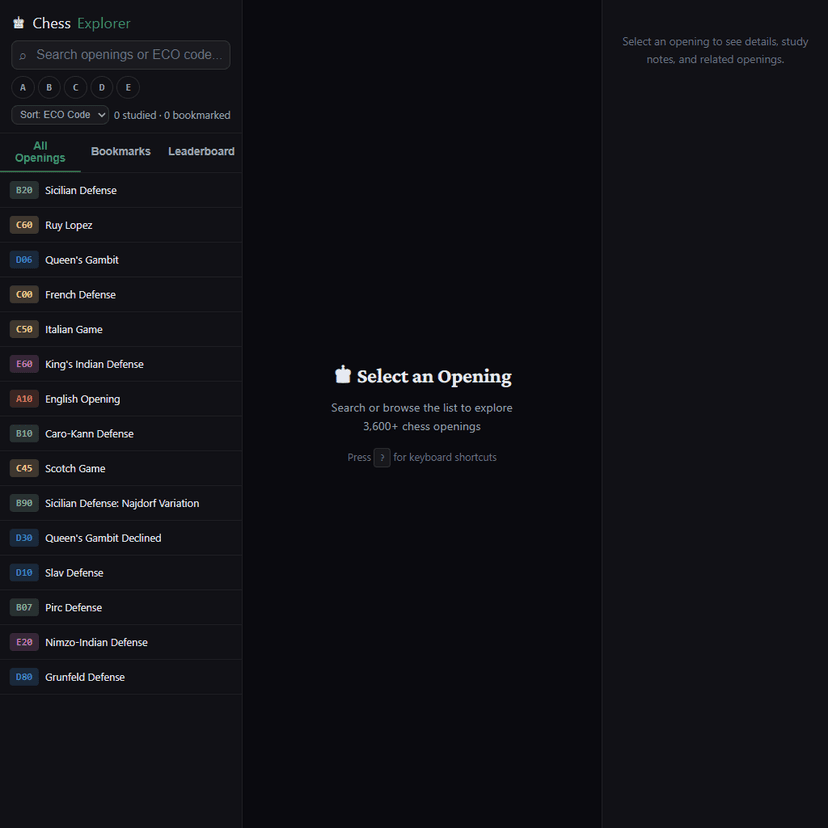
Task: Open the Leaderboard tab
Action: pyautogui.click(x=201, y=152)
